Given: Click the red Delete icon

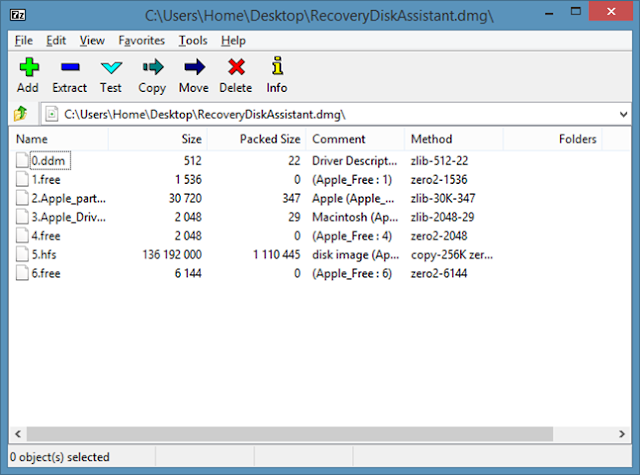Looking at the screenshot, I should click(236, 68).
